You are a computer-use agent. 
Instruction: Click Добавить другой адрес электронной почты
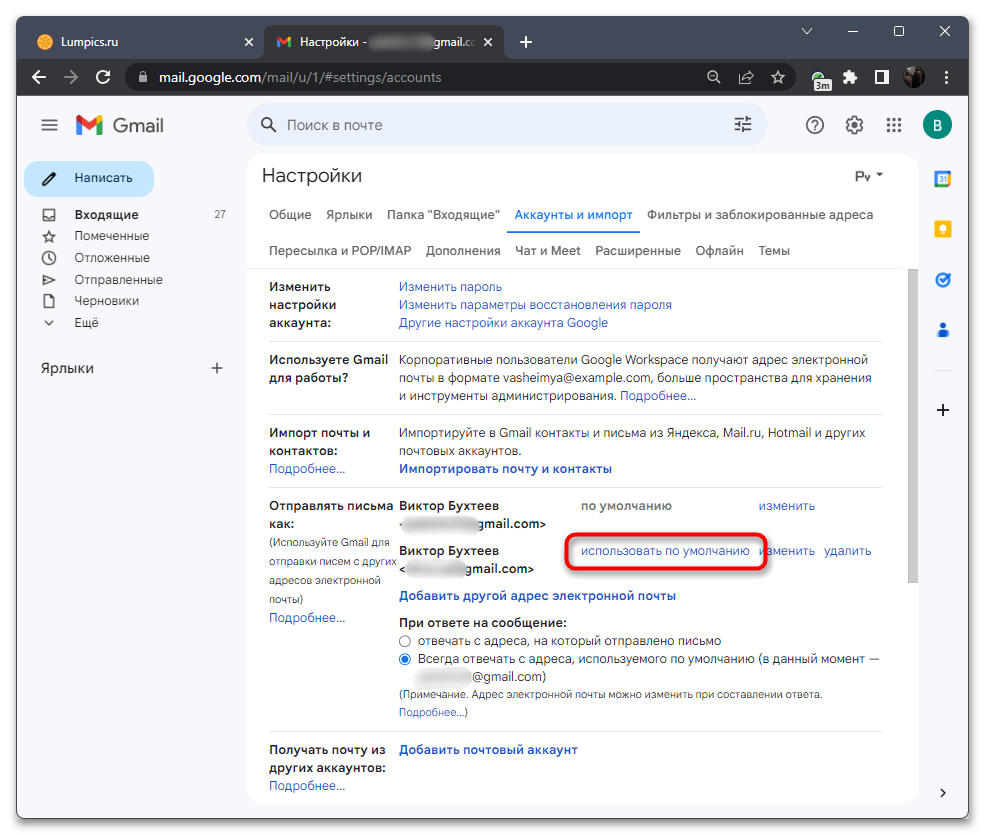coord(537,596)
